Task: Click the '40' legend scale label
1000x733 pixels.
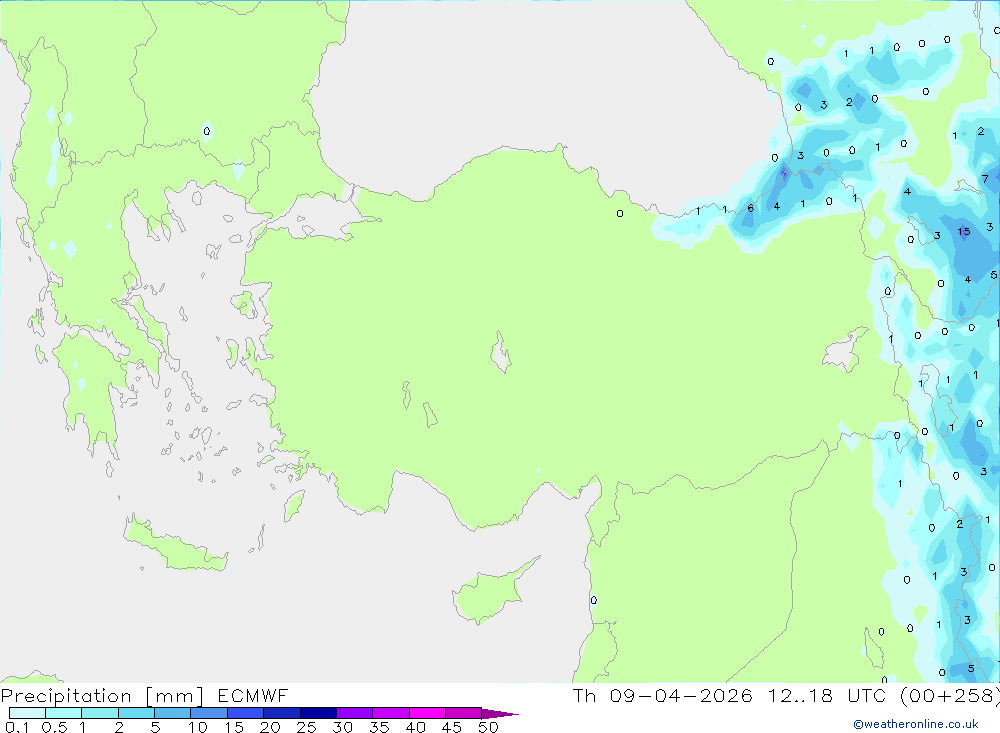Action: tap(415, 727)
